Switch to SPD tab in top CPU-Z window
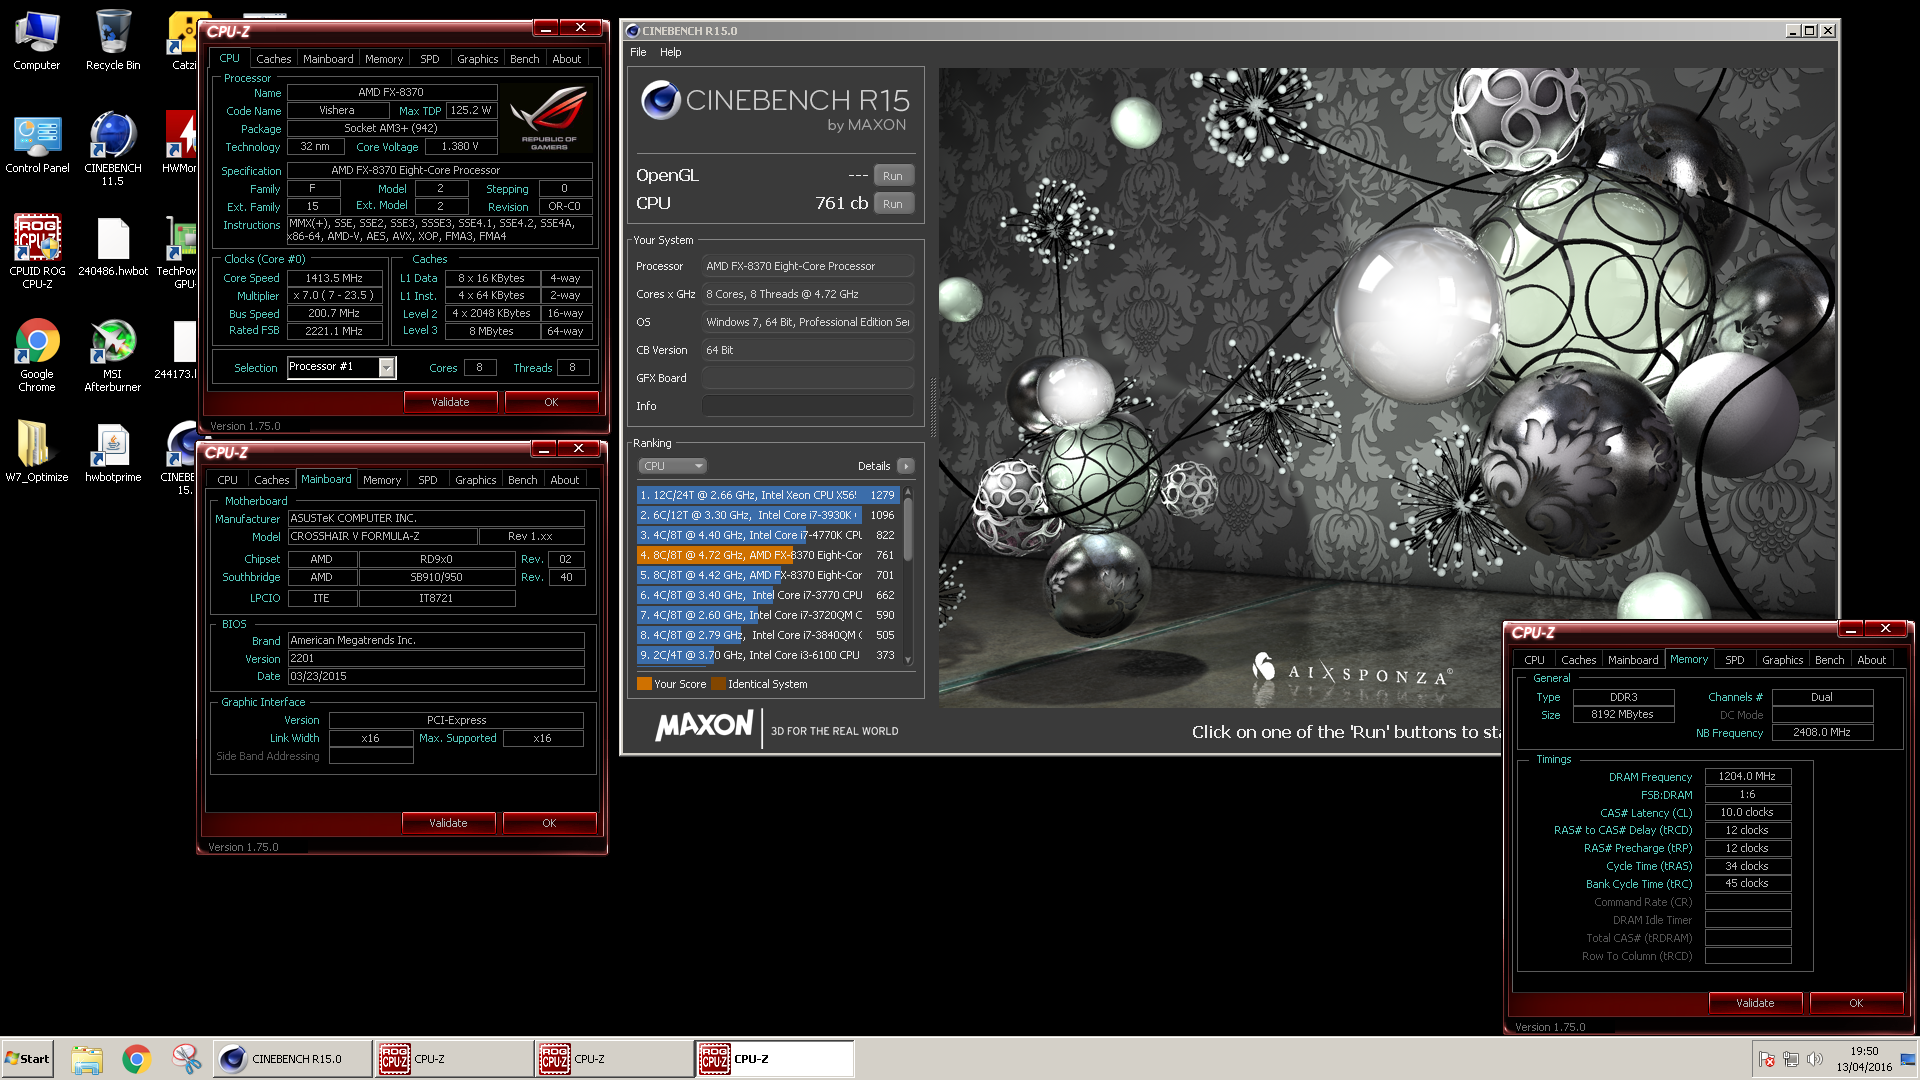The height and width of the screenshot is (1080, 1920). [429, 59]
